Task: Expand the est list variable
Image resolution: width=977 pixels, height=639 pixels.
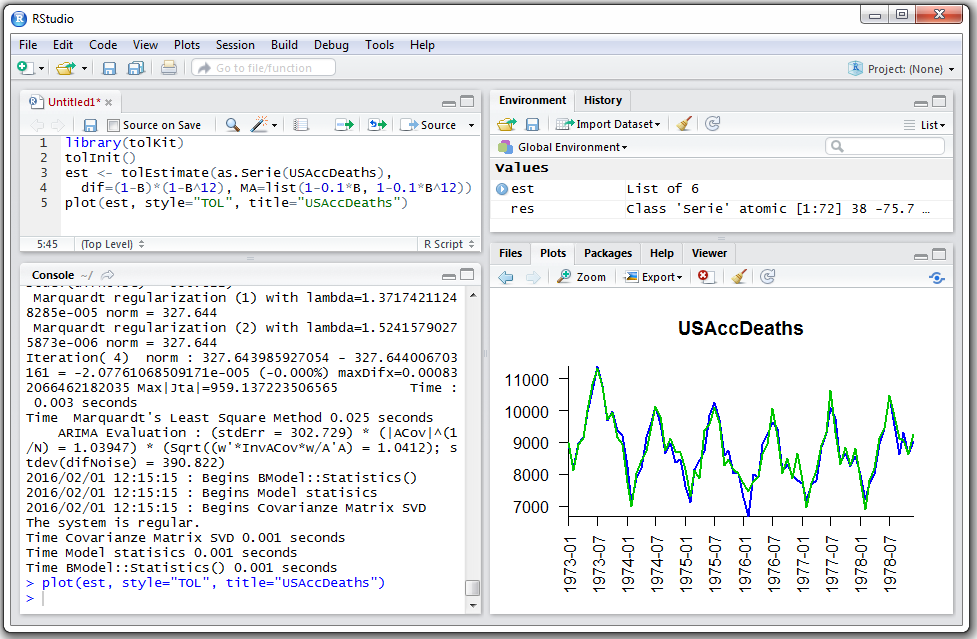Action: [502, 189]
